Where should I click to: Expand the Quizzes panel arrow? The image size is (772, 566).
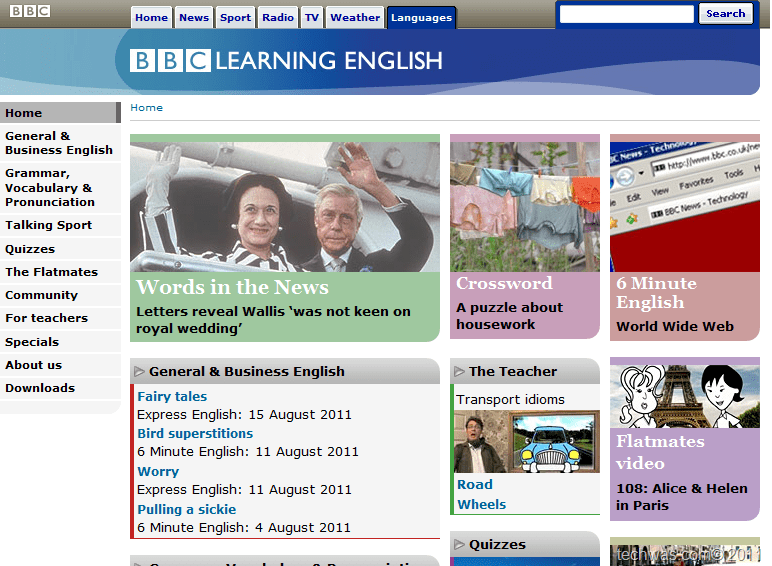(459, 544)
